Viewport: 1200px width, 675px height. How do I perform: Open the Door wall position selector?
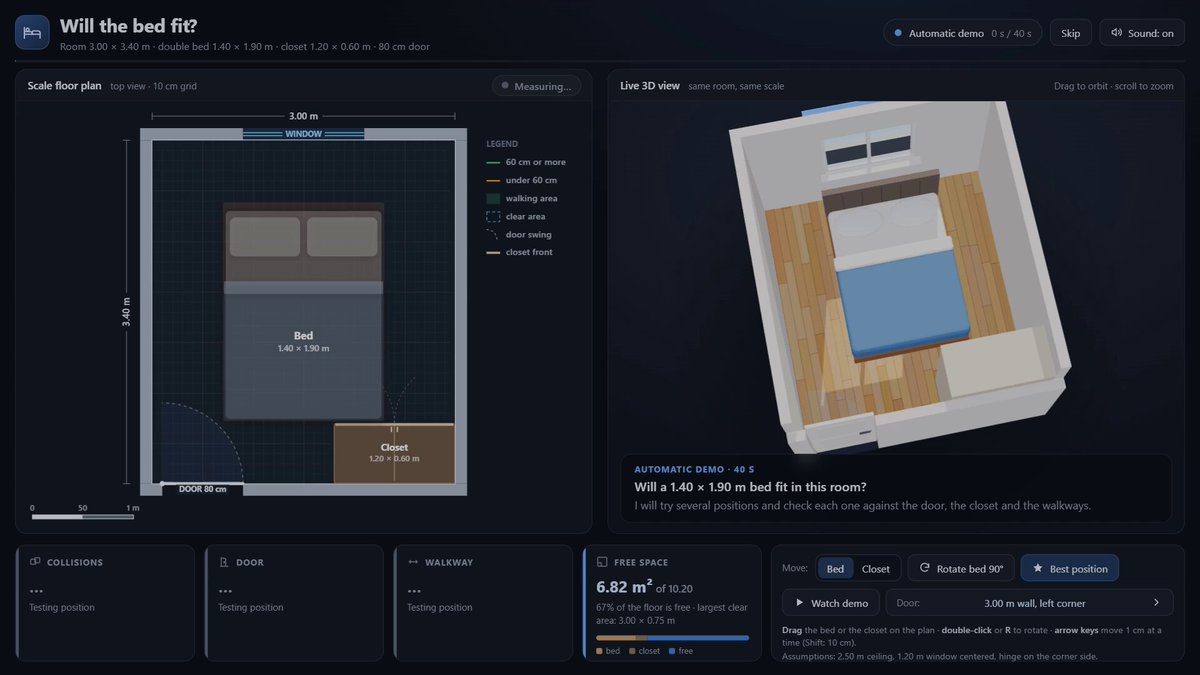pos(1030,603)
